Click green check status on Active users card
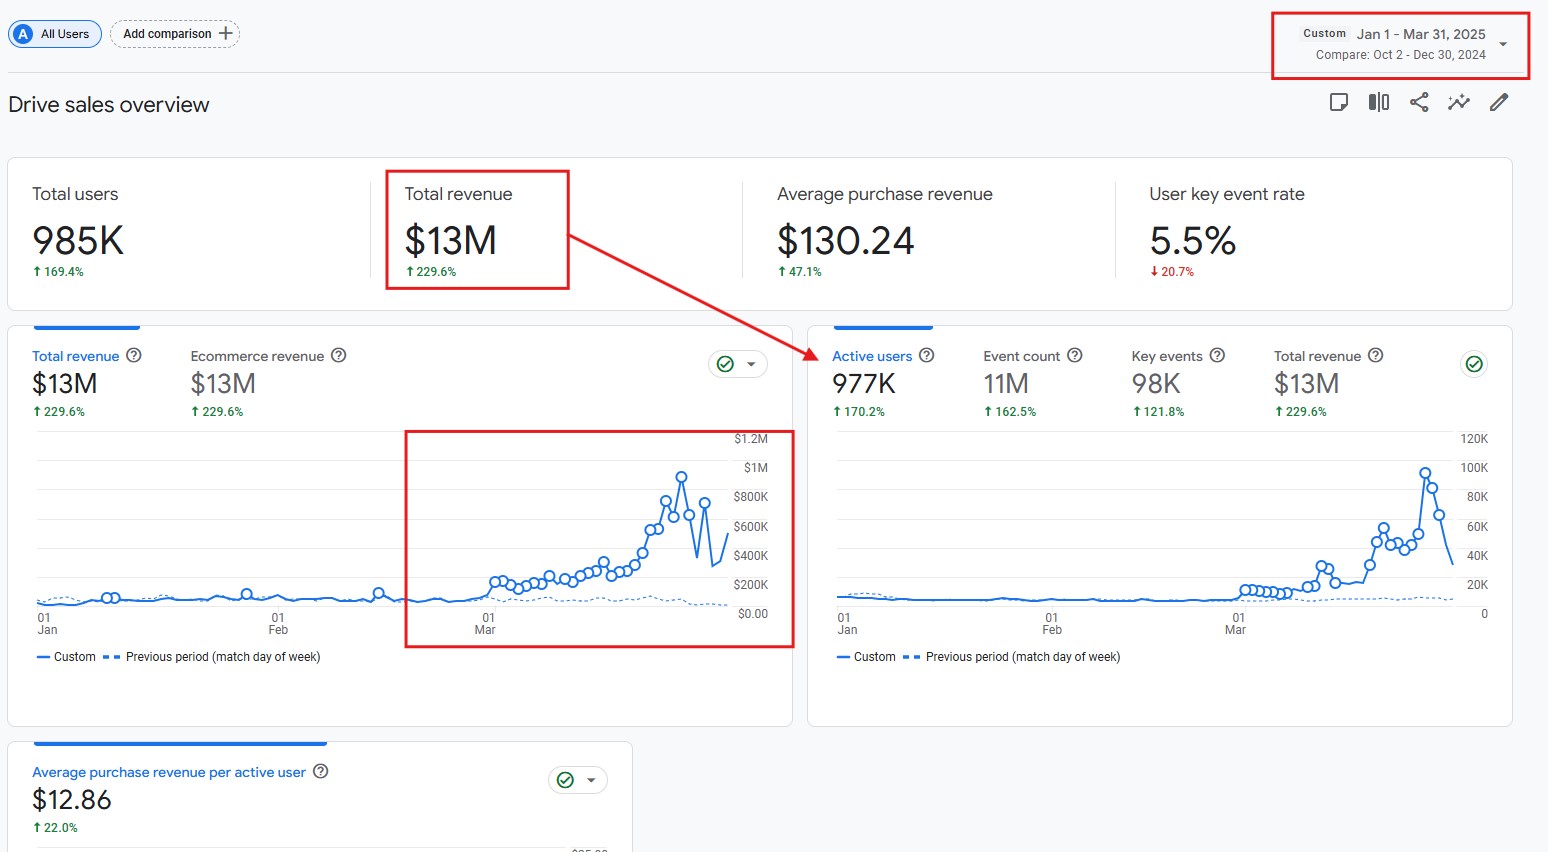Image resolution: width=1548 pixels, height=852 pixels. click(1474, 364)
